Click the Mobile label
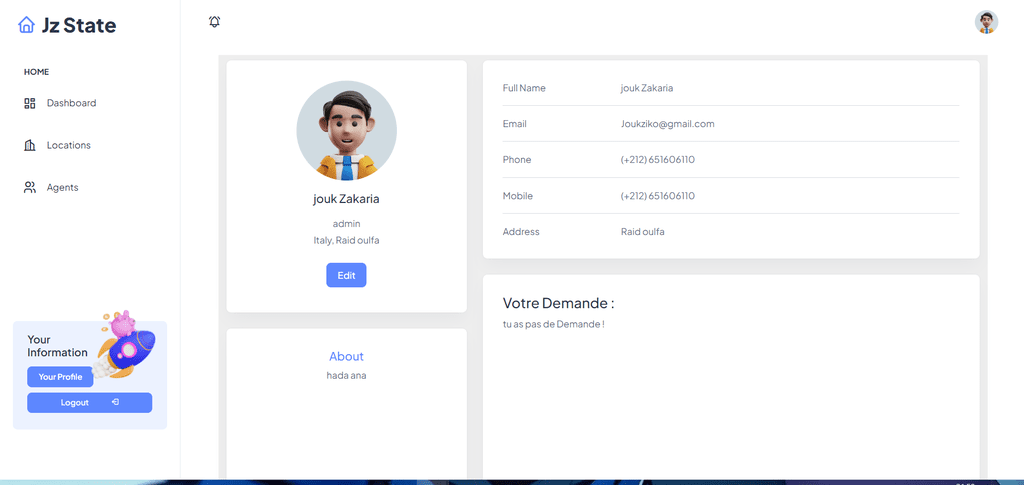 [518, 196]
